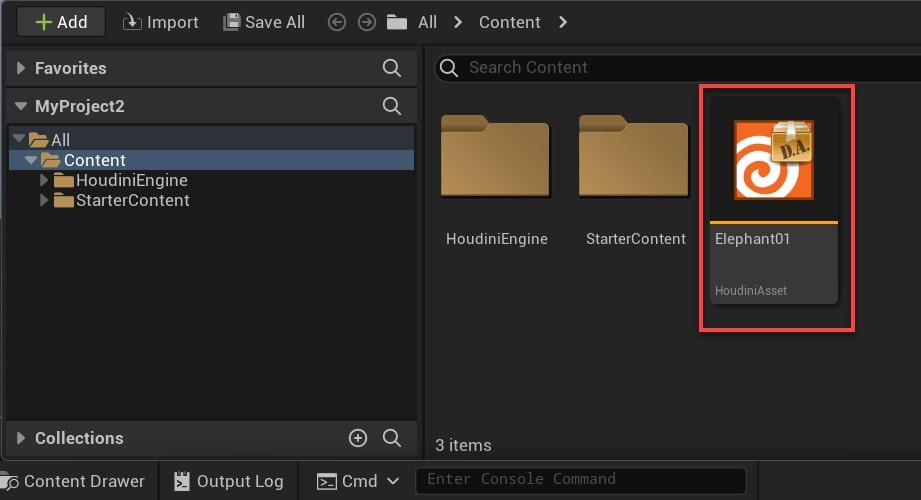This screenshot has width=921, height=500.
Task: Select the StarterContent folder thumbnail
Action: coord(633,156)
